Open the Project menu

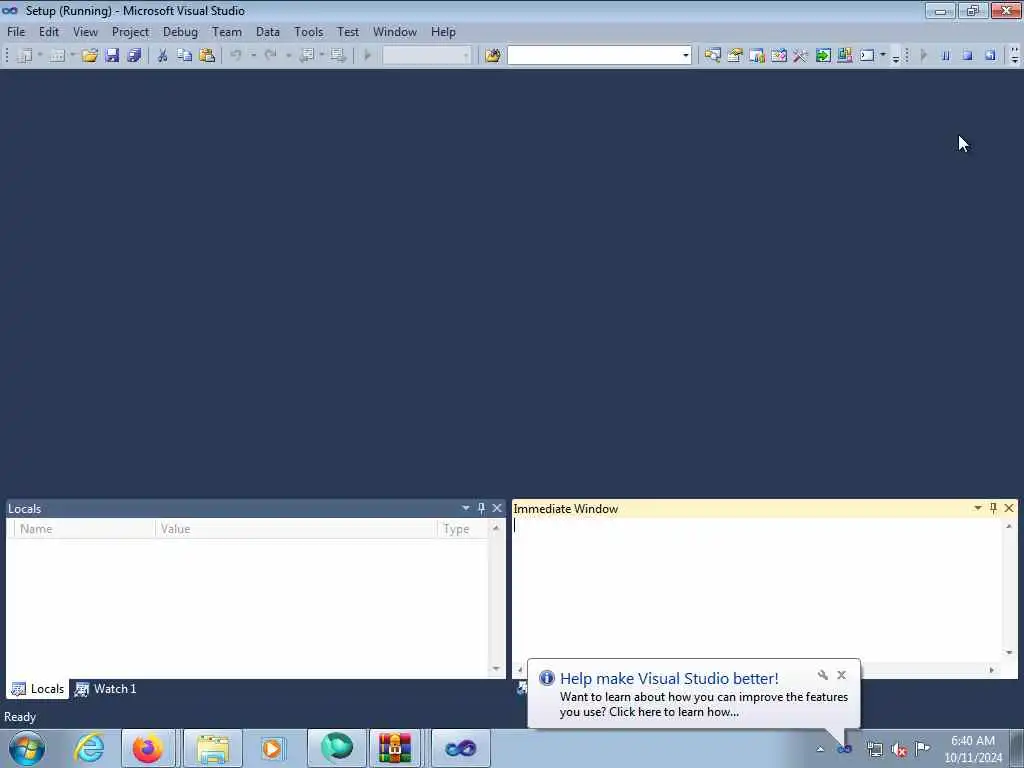click(130, 32)
